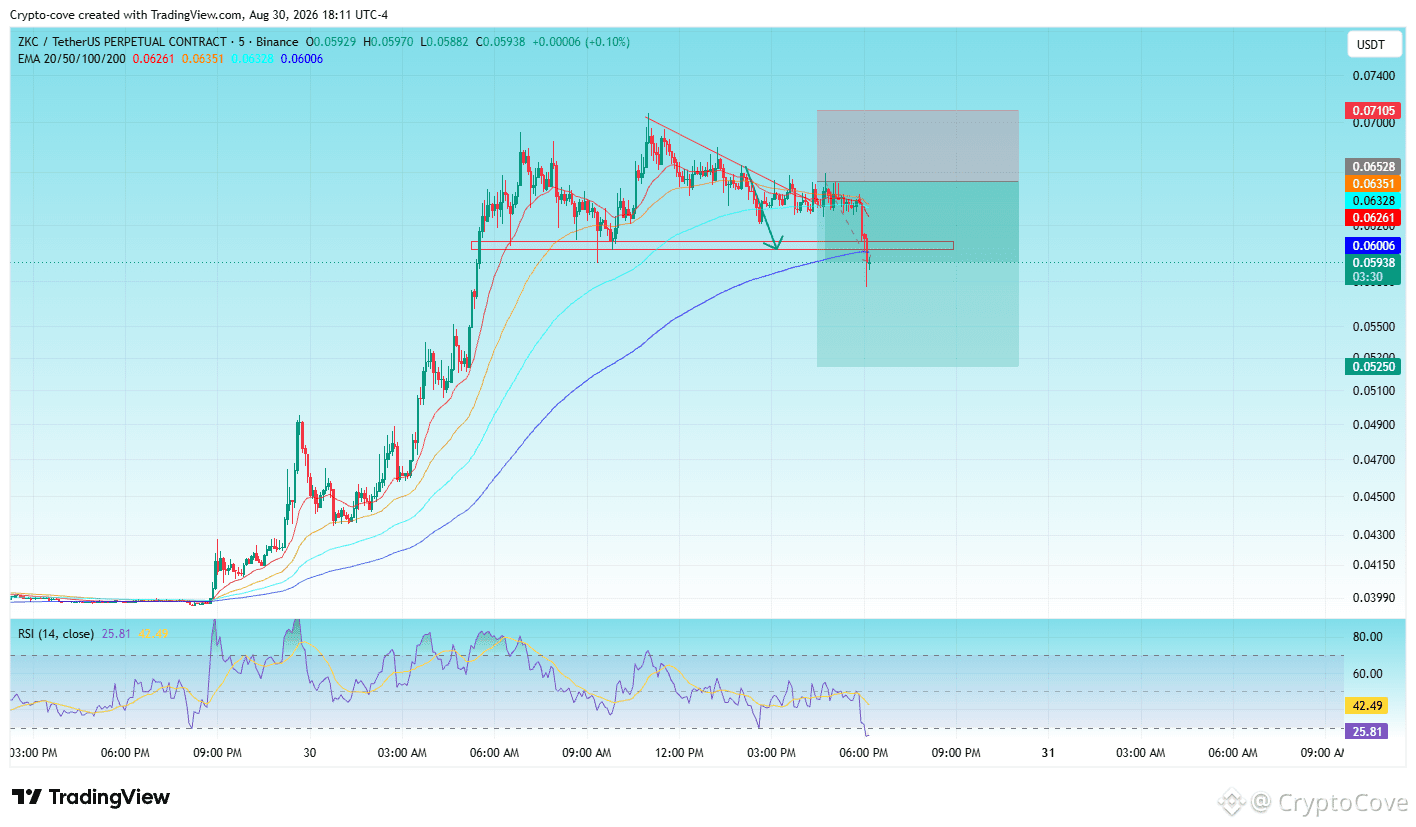The width and height of the screenshot is (1416, 827).
Task: Click the 0.04300 price scale value
Action: 1373,535
